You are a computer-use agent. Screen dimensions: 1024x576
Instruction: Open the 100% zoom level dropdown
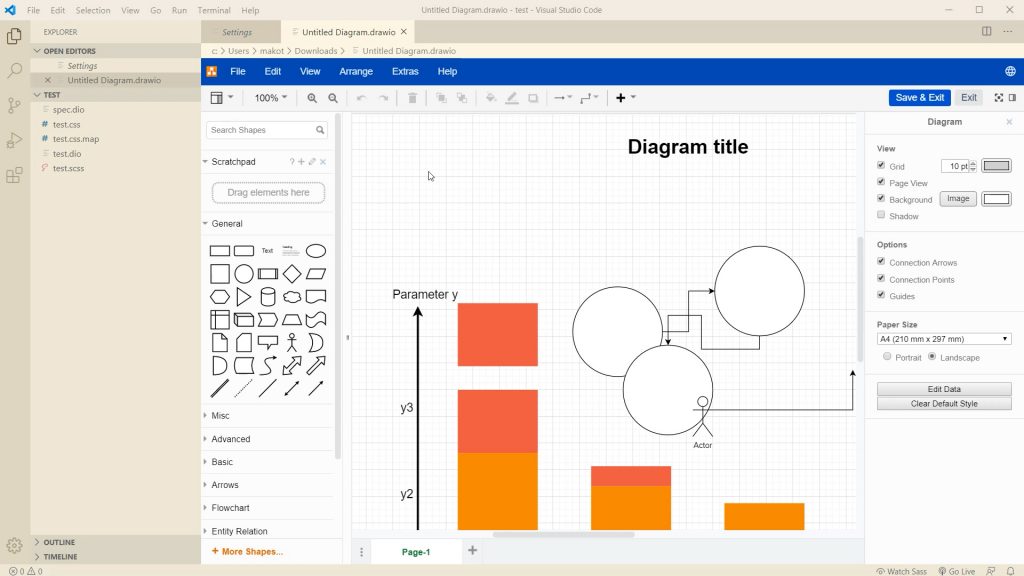click(270, 98)
